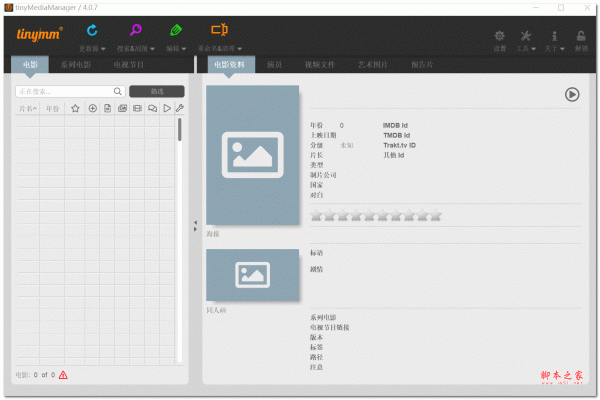Click the "Trakt.tv ID" label

pos(399,145)
